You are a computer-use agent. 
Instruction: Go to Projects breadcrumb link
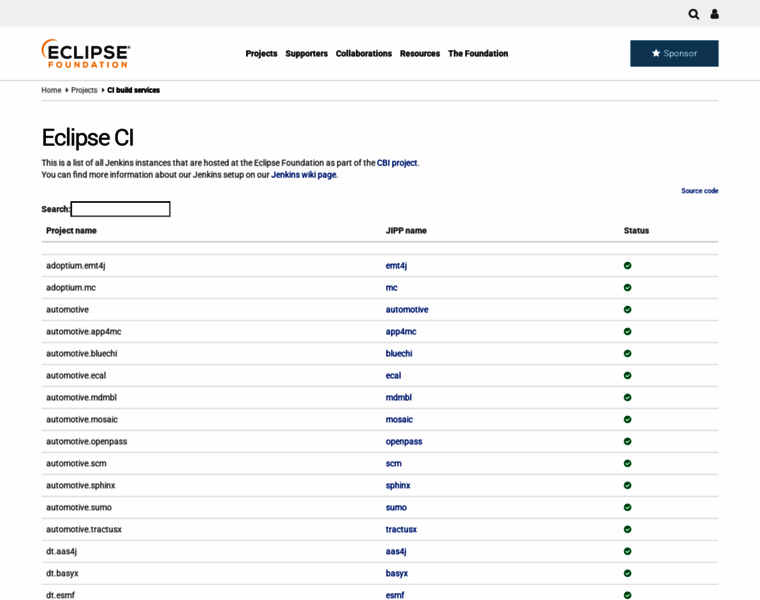[x=84, y=90]
